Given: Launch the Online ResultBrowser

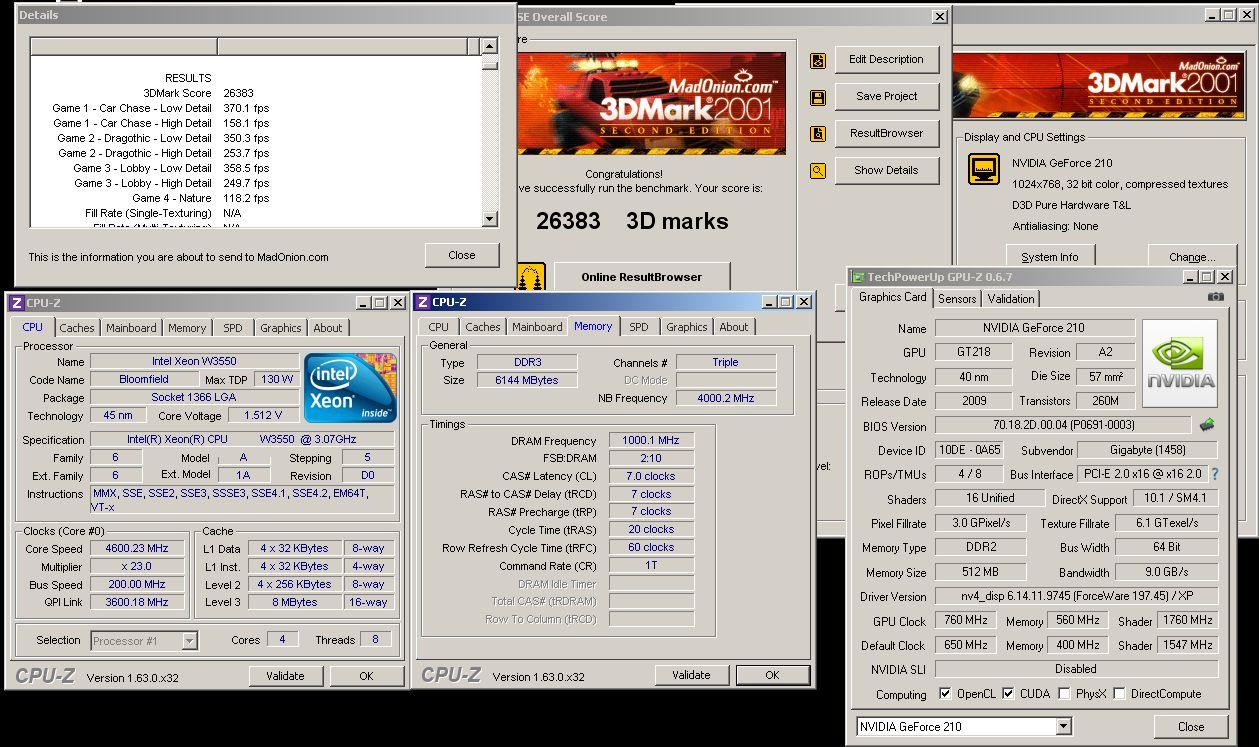Looking at the screenshot, I should [x=642, y=277].
